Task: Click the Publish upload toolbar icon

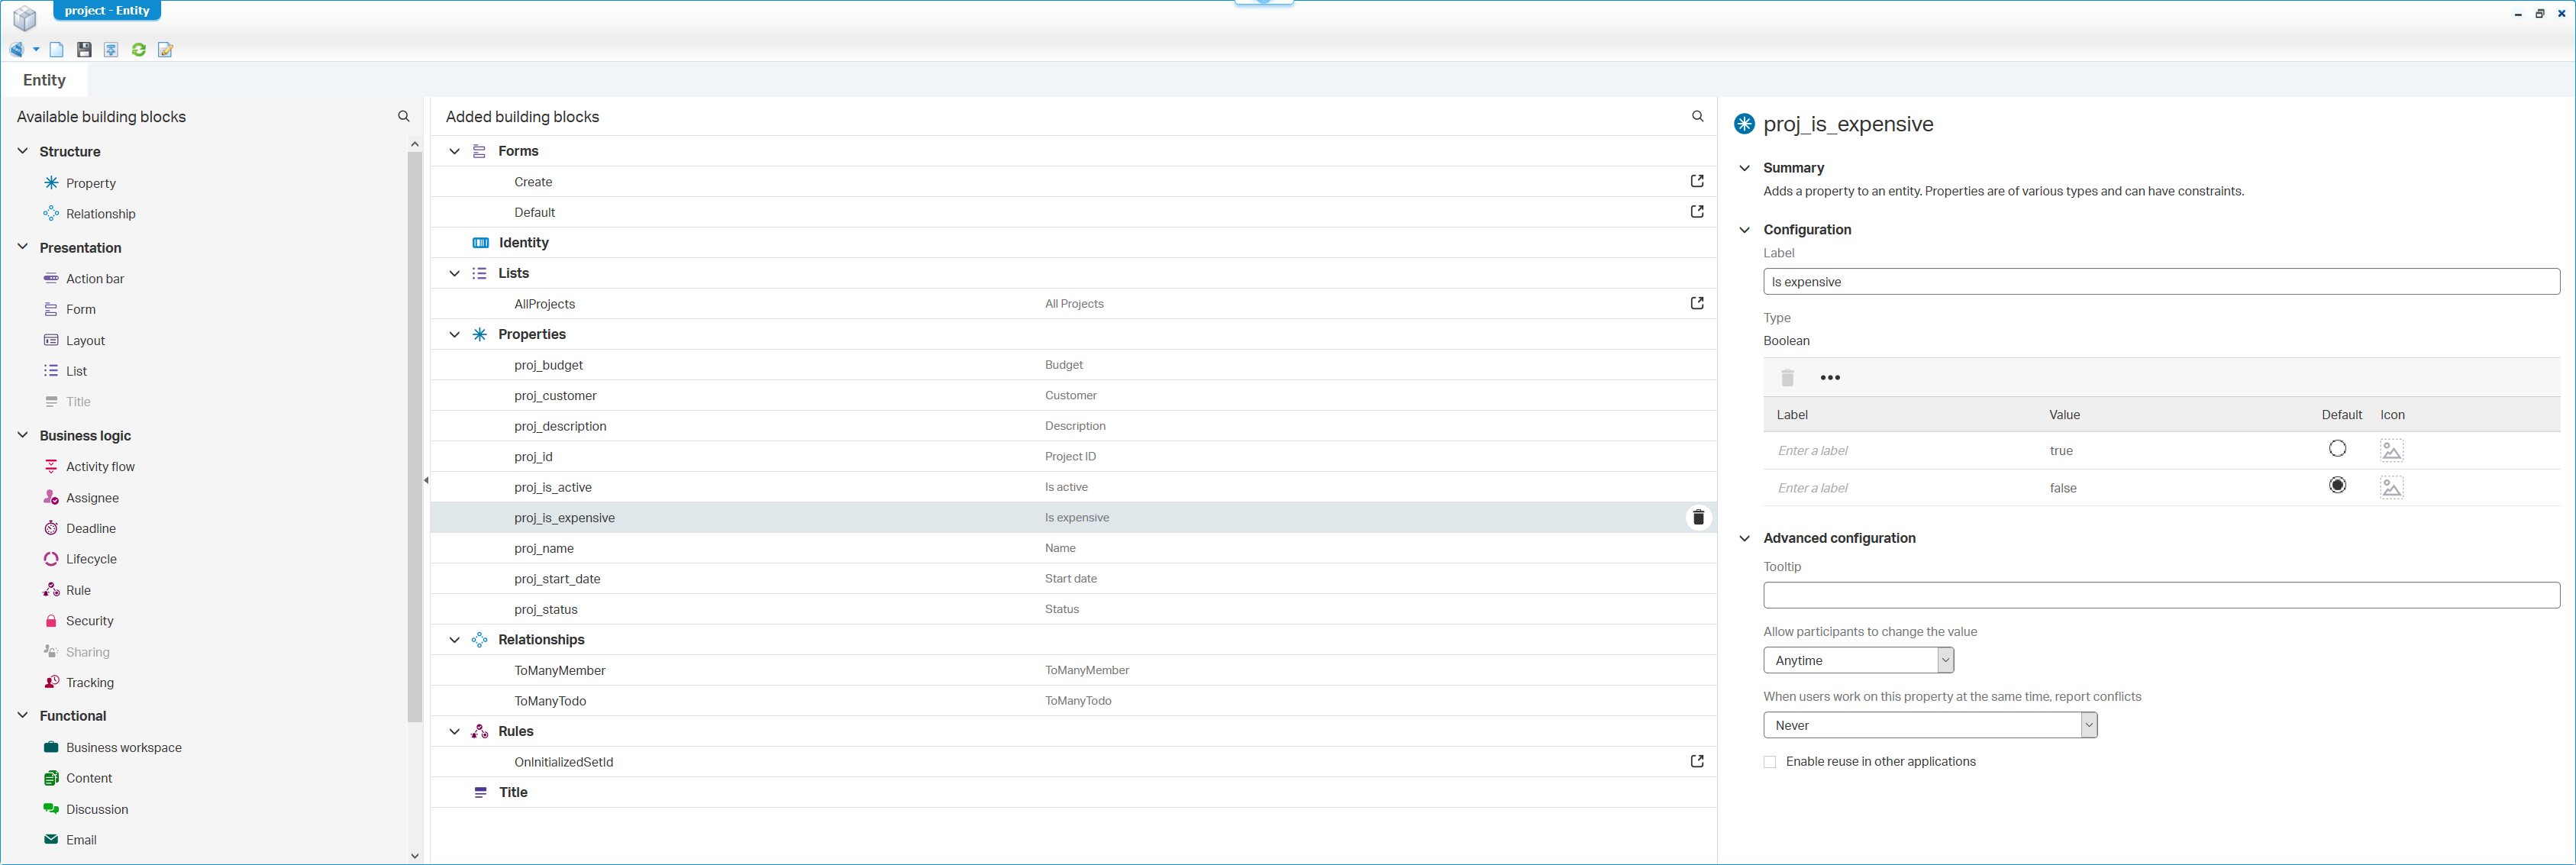Action: point(111,50)
